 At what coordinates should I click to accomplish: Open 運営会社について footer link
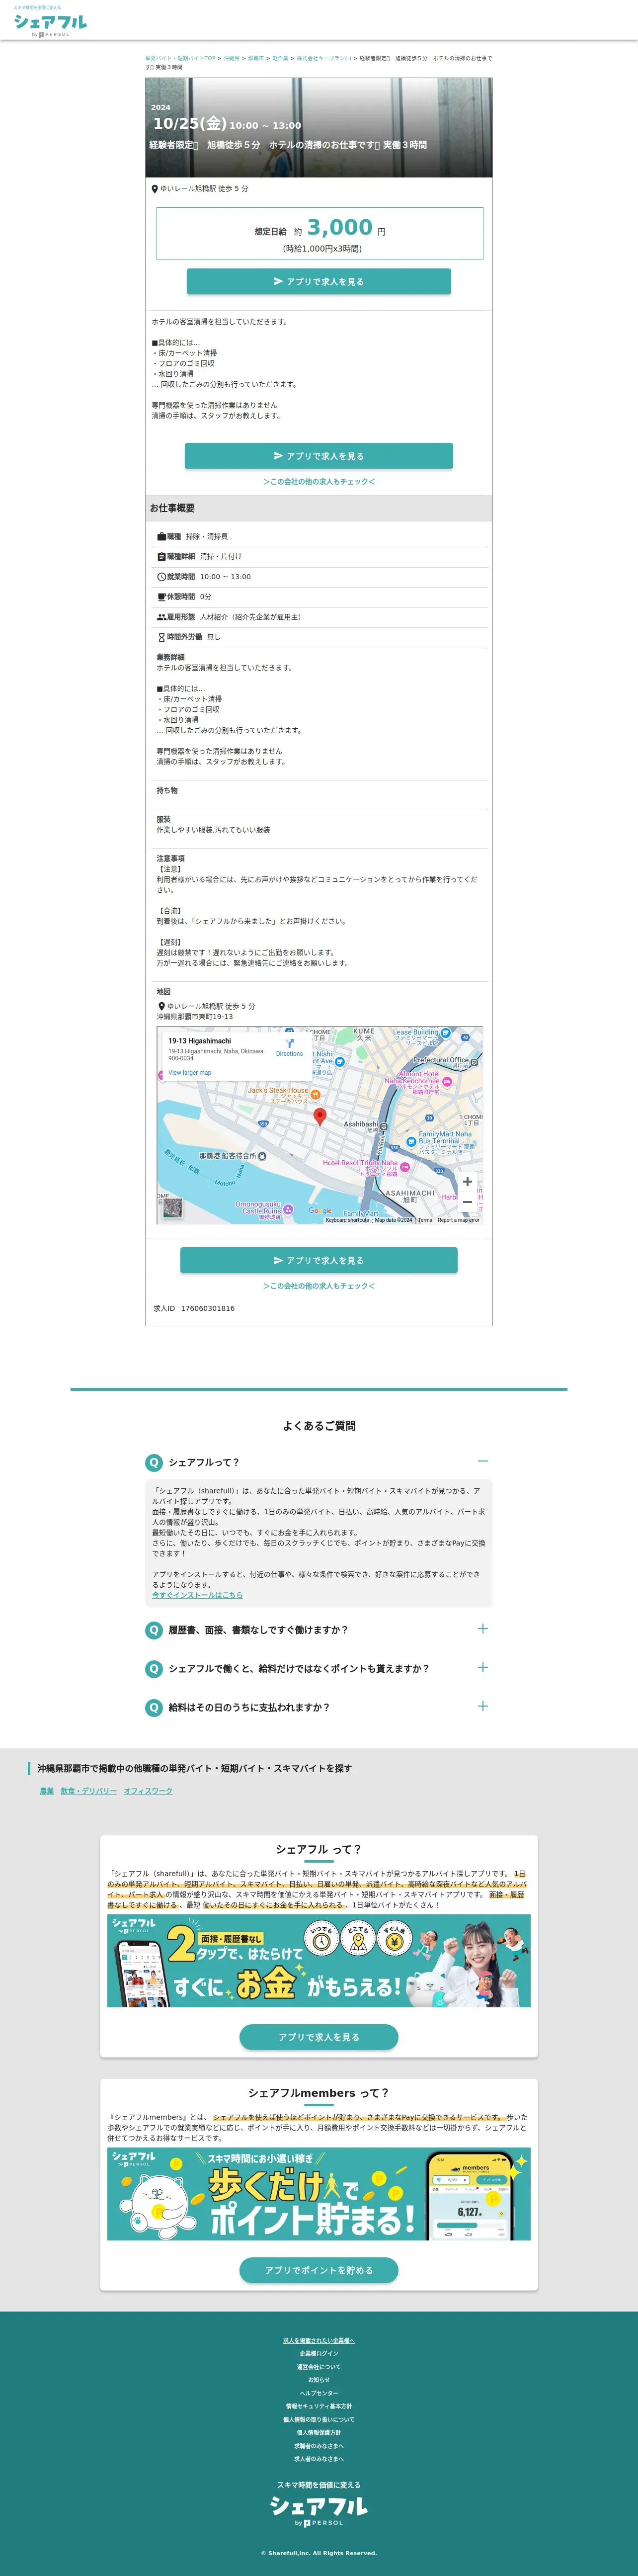[319, 2367]
